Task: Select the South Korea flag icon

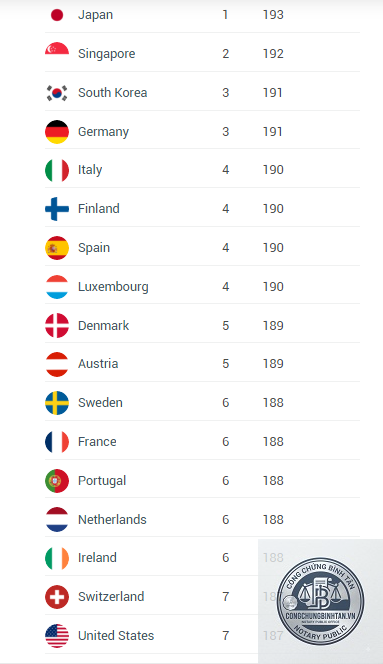Action: click(57, 93)
